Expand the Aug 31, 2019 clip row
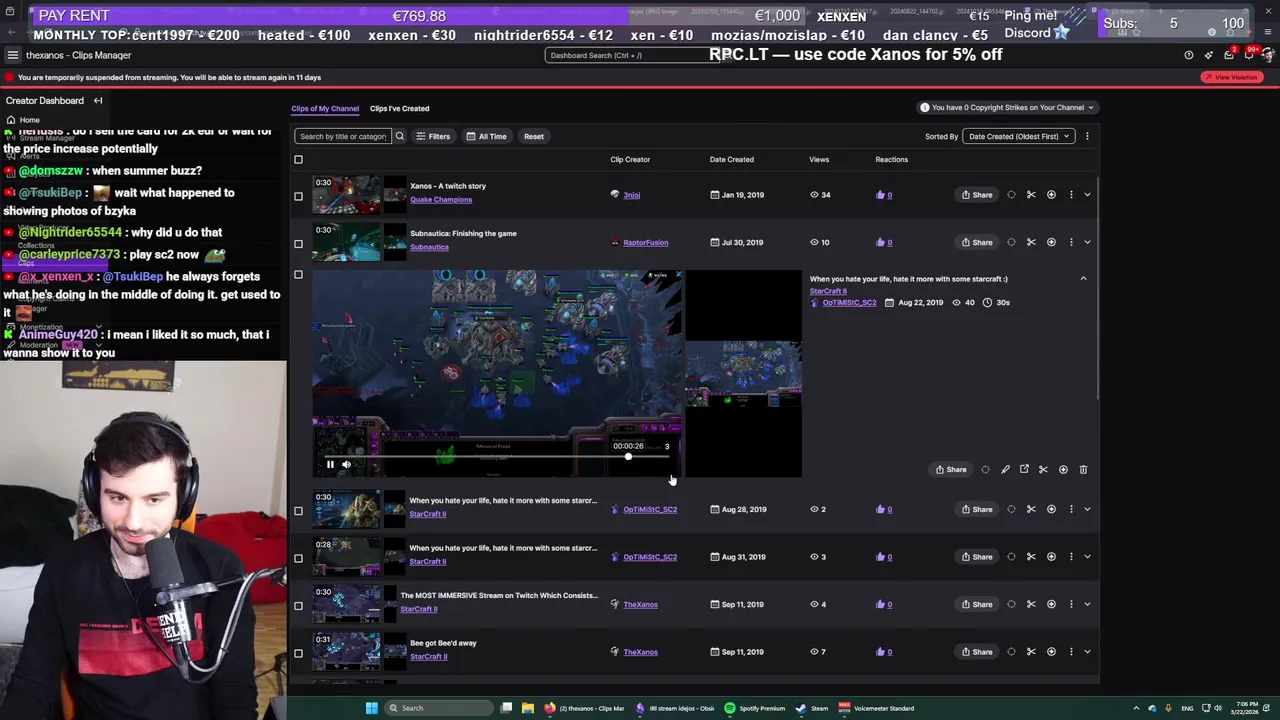The height and width of the screenshot is (720, 1280). [1087, 557]
